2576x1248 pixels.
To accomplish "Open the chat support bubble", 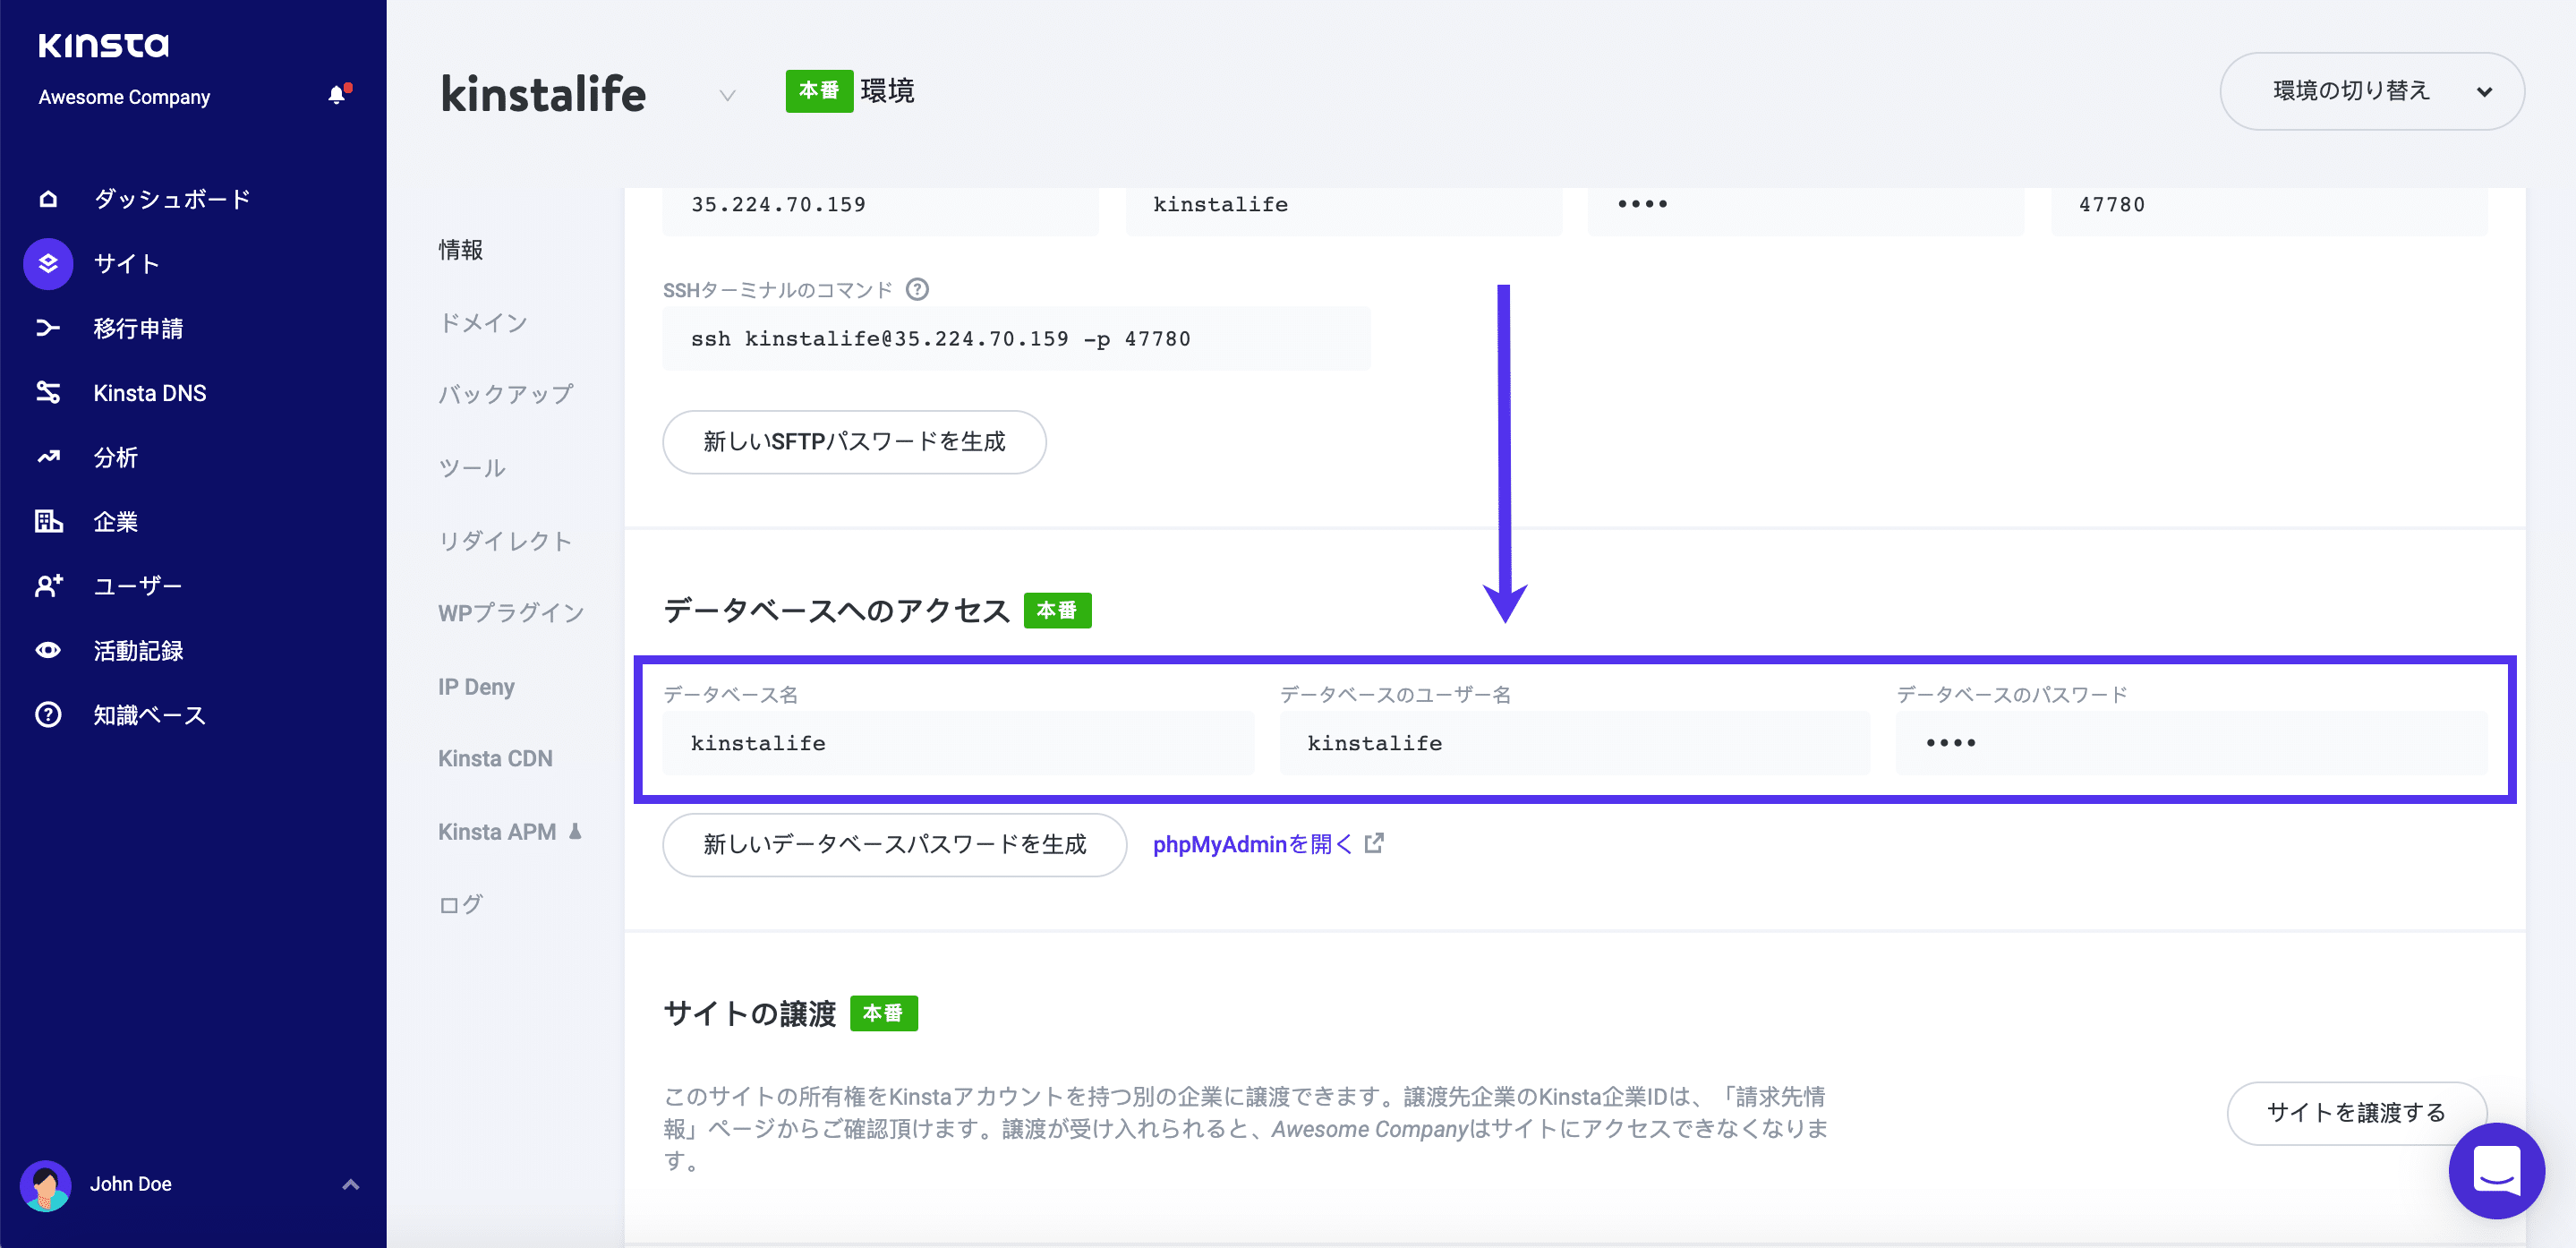I will tap(2496, 1170).
